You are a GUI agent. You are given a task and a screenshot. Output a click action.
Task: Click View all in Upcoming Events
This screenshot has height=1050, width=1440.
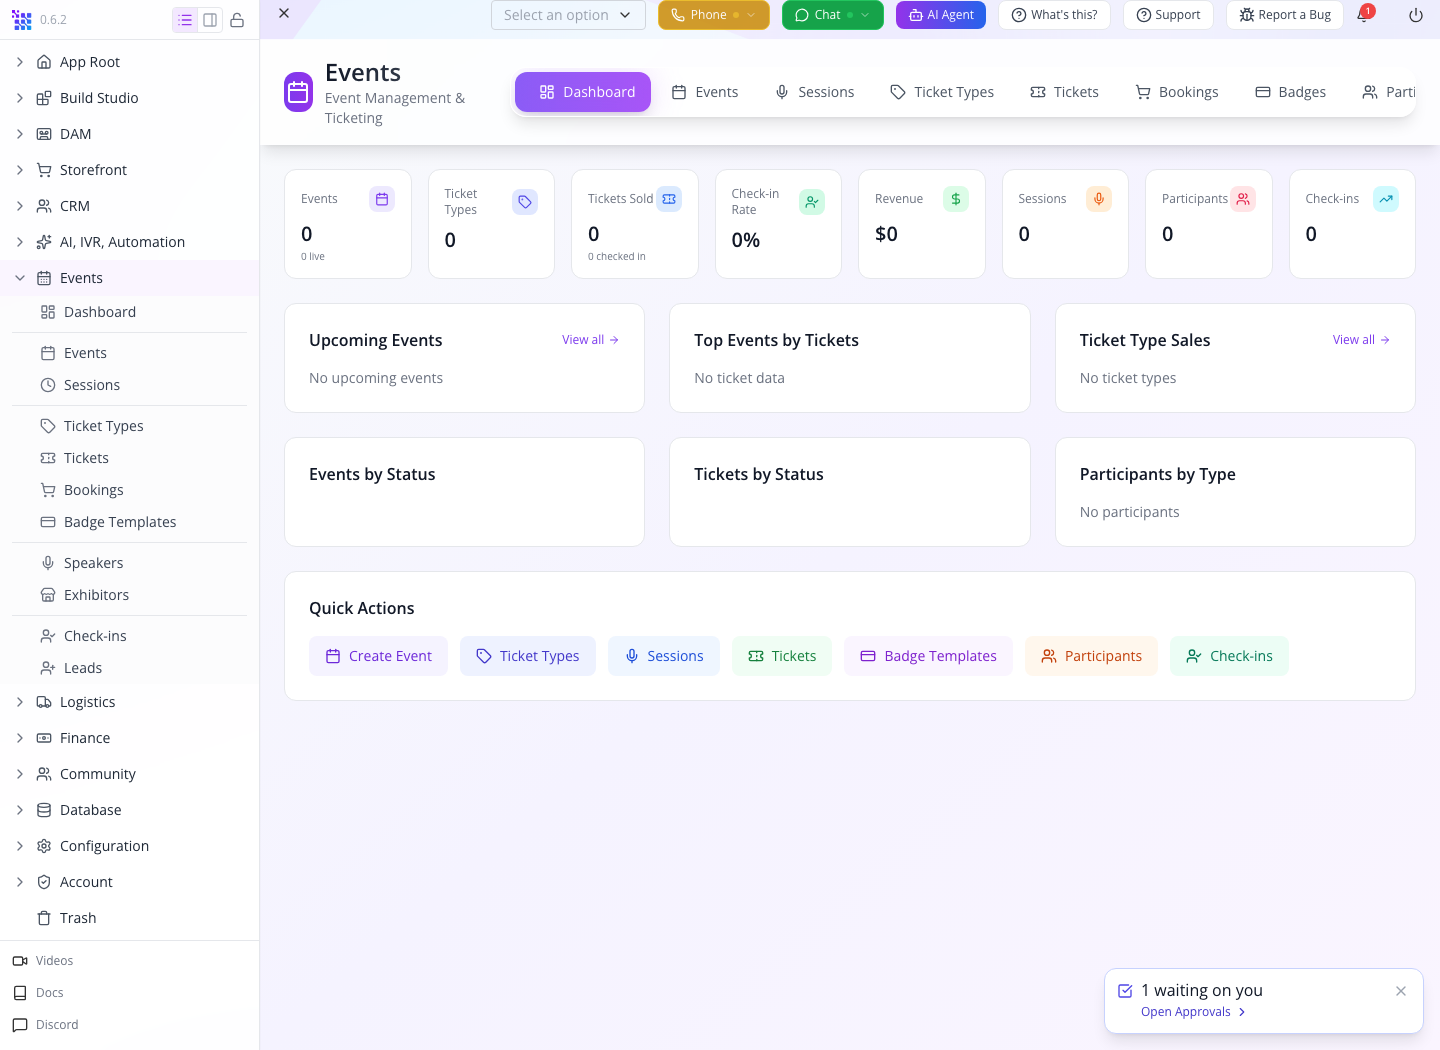590,340
